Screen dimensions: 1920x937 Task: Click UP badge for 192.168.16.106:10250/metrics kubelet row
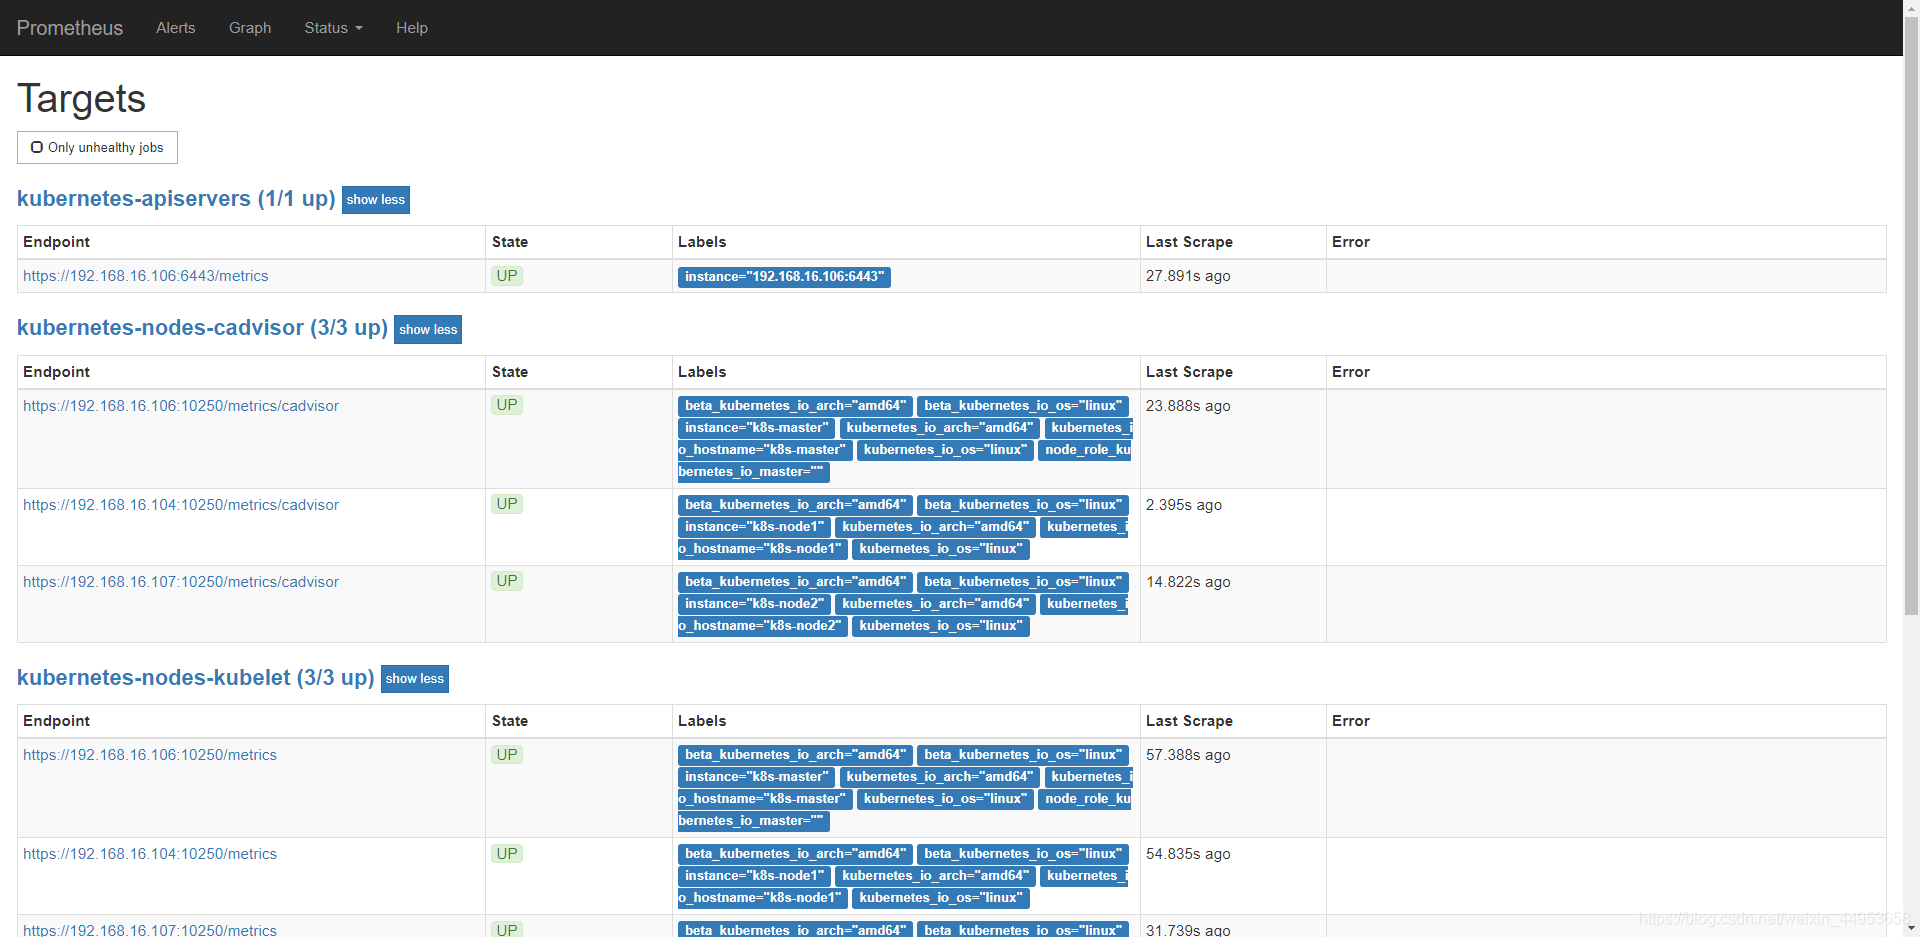[507, 755]
